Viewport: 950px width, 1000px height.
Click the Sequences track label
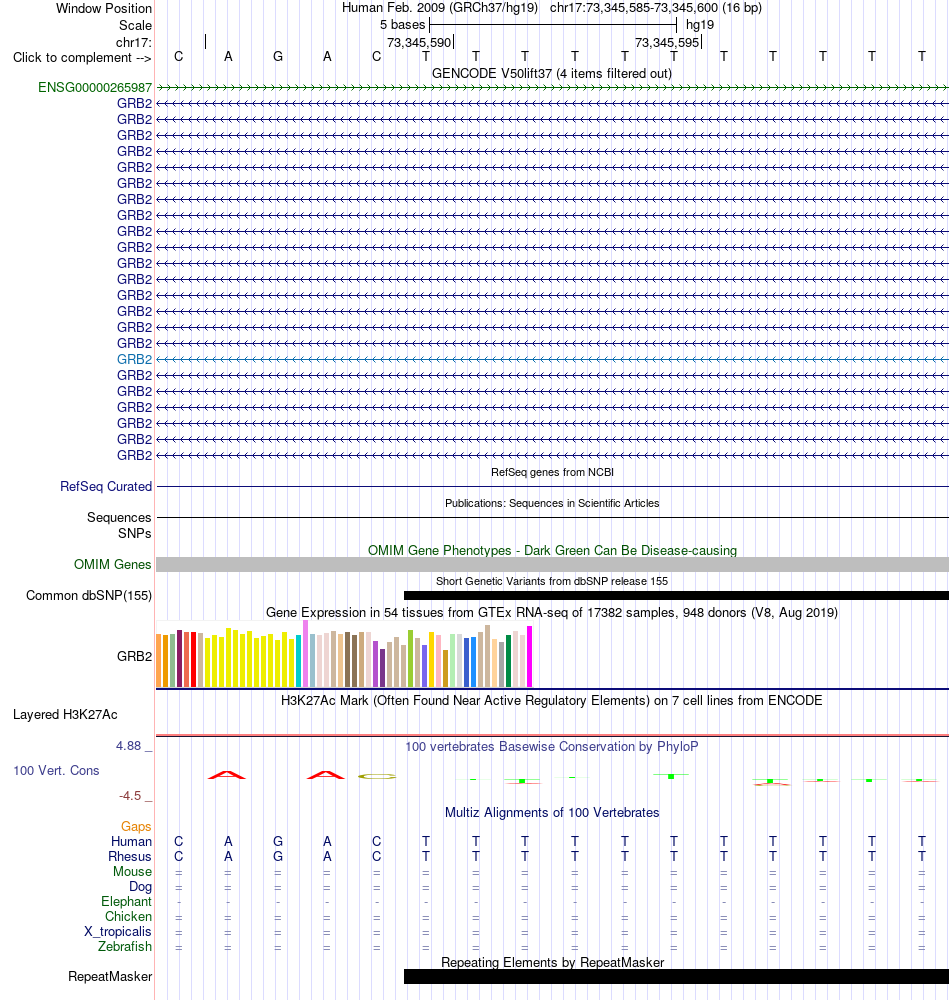[119, 517]
